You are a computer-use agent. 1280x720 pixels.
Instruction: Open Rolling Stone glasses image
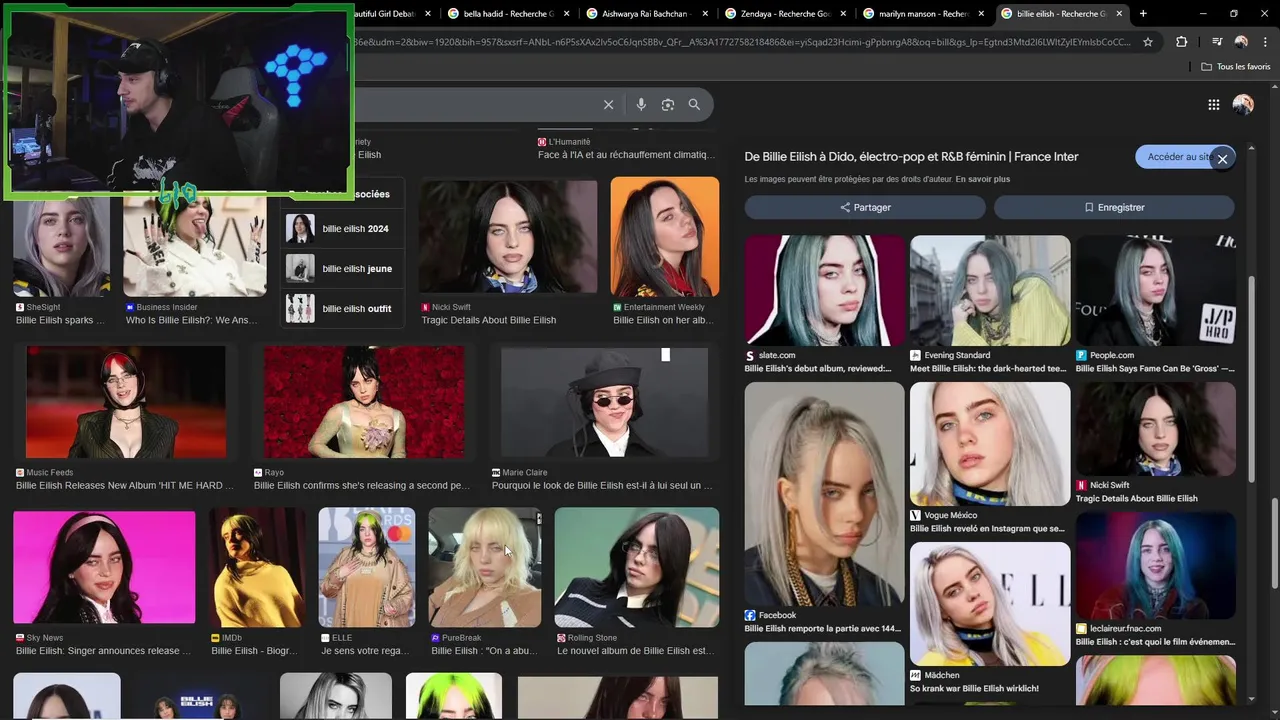637,567
